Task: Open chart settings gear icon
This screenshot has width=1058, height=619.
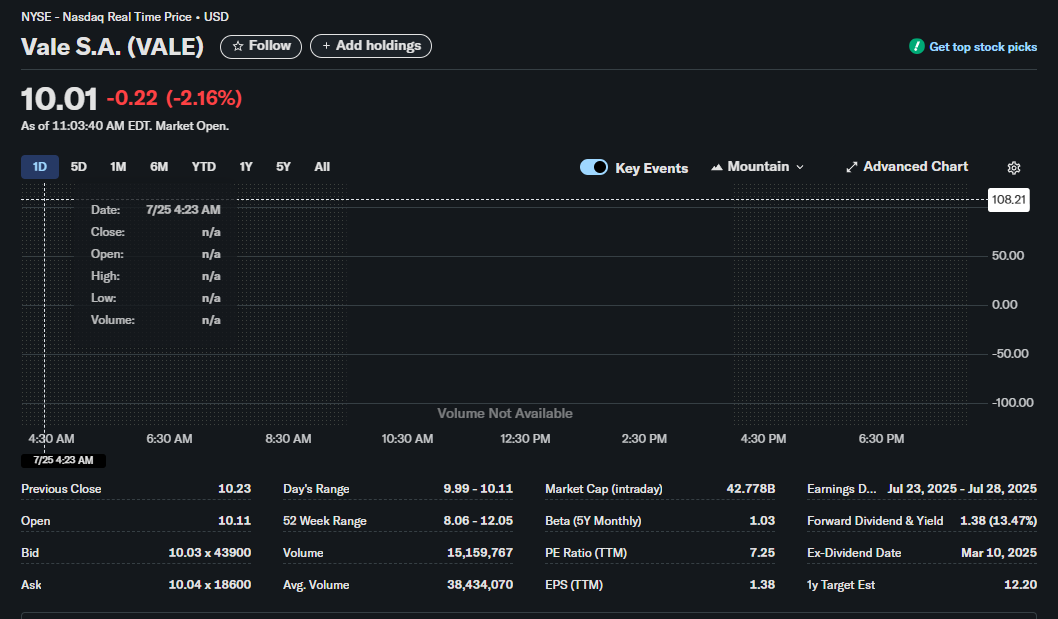Action: point(1013,167)
